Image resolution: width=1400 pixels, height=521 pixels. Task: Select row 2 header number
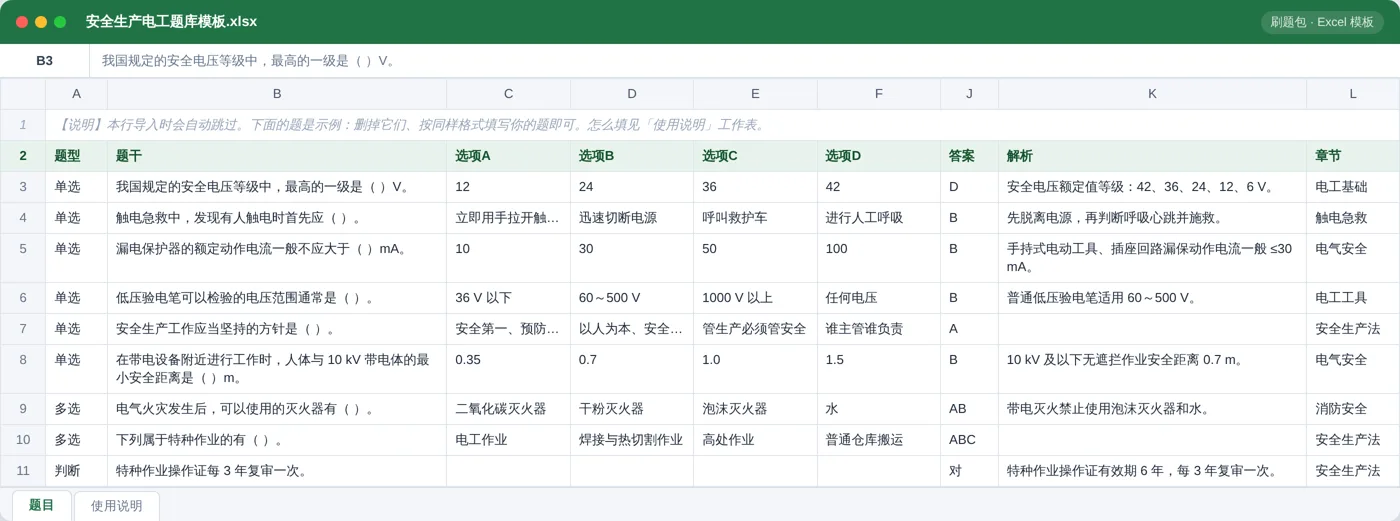pos(23,156)
